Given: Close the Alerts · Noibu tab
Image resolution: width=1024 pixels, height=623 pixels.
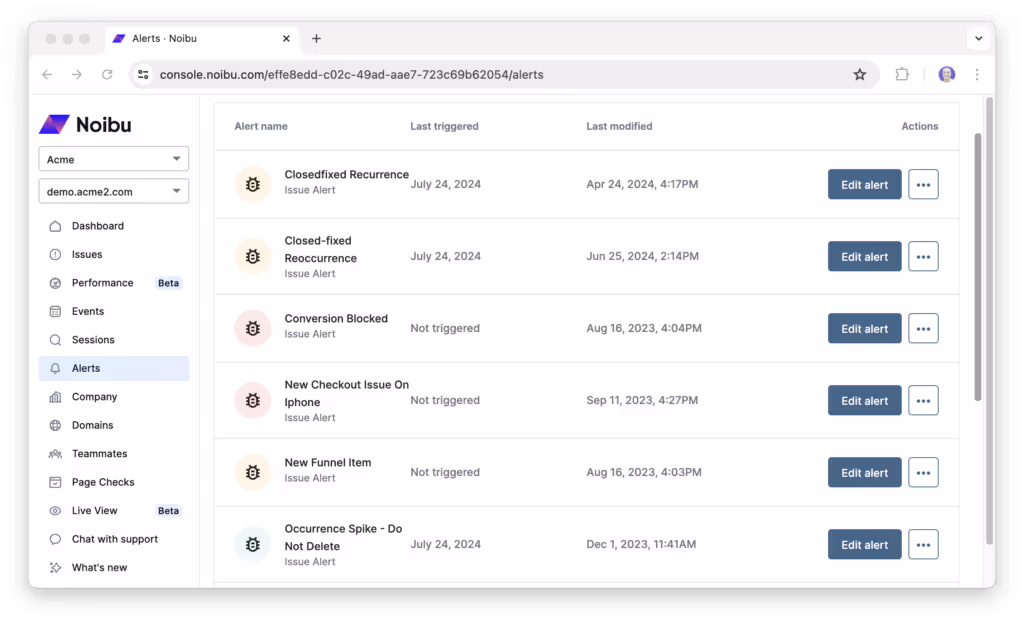Looking at the screenshot, I should tap(286, 39).
